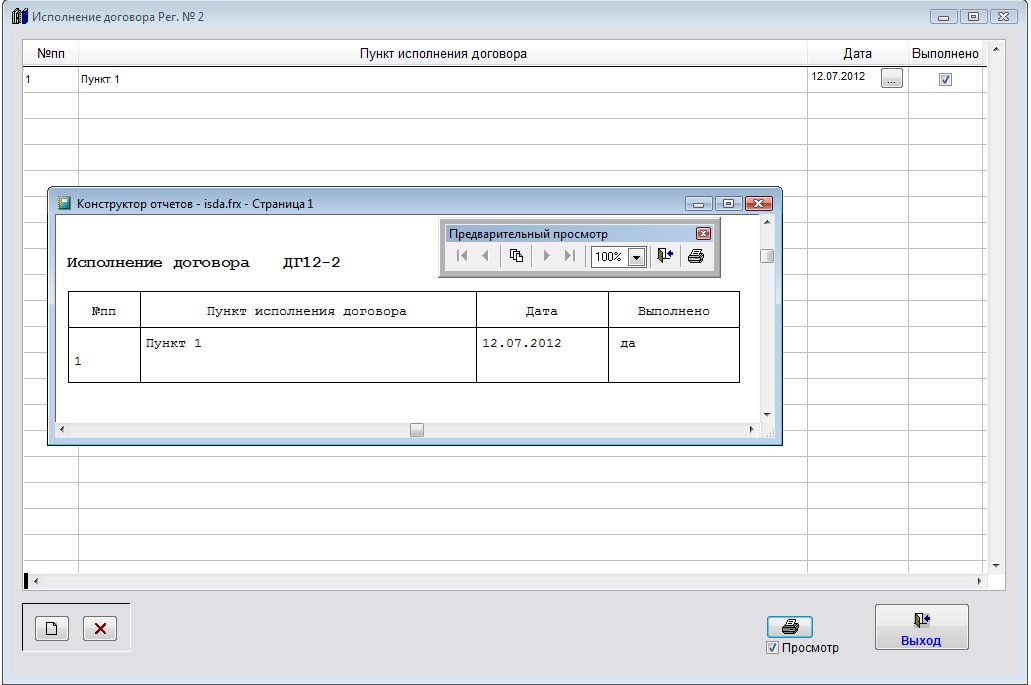This screenshot has height=685, width=1031.
Task: Click main grid vertical scrollbar up arrow
Action: pos(995,49)
